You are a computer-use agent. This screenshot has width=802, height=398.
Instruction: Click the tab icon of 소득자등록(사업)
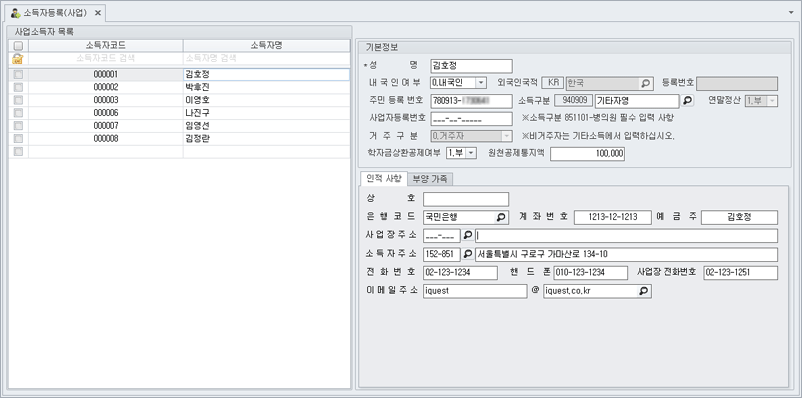pyautogui.click(x=16, y=13)
